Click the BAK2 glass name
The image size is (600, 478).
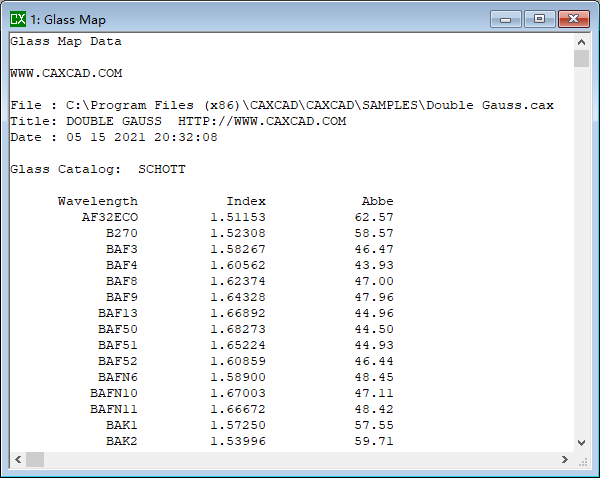[122, 441]
